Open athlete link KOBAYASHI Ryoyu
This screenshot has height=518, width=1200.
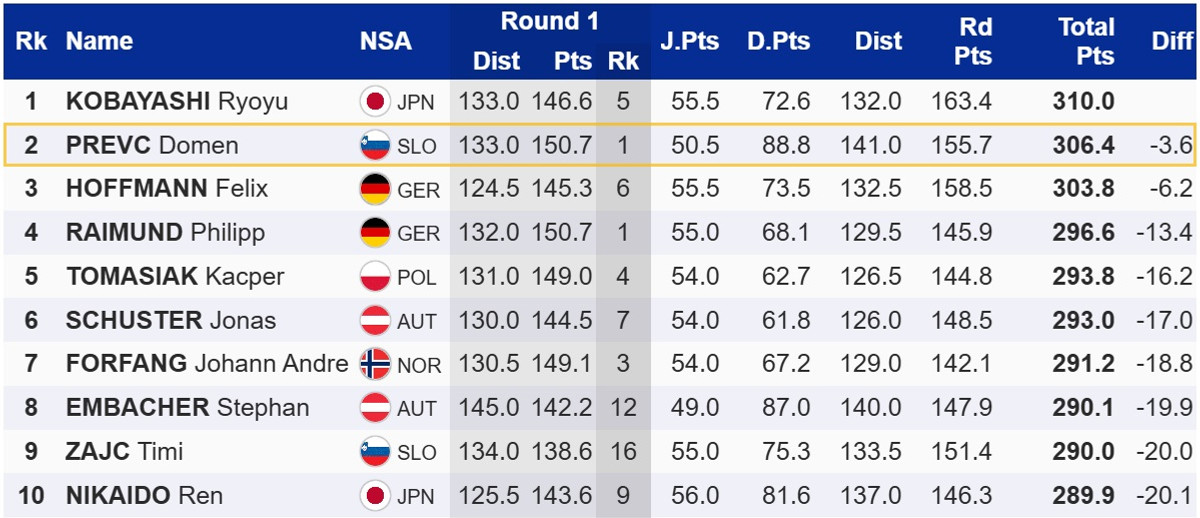point(176,101)
